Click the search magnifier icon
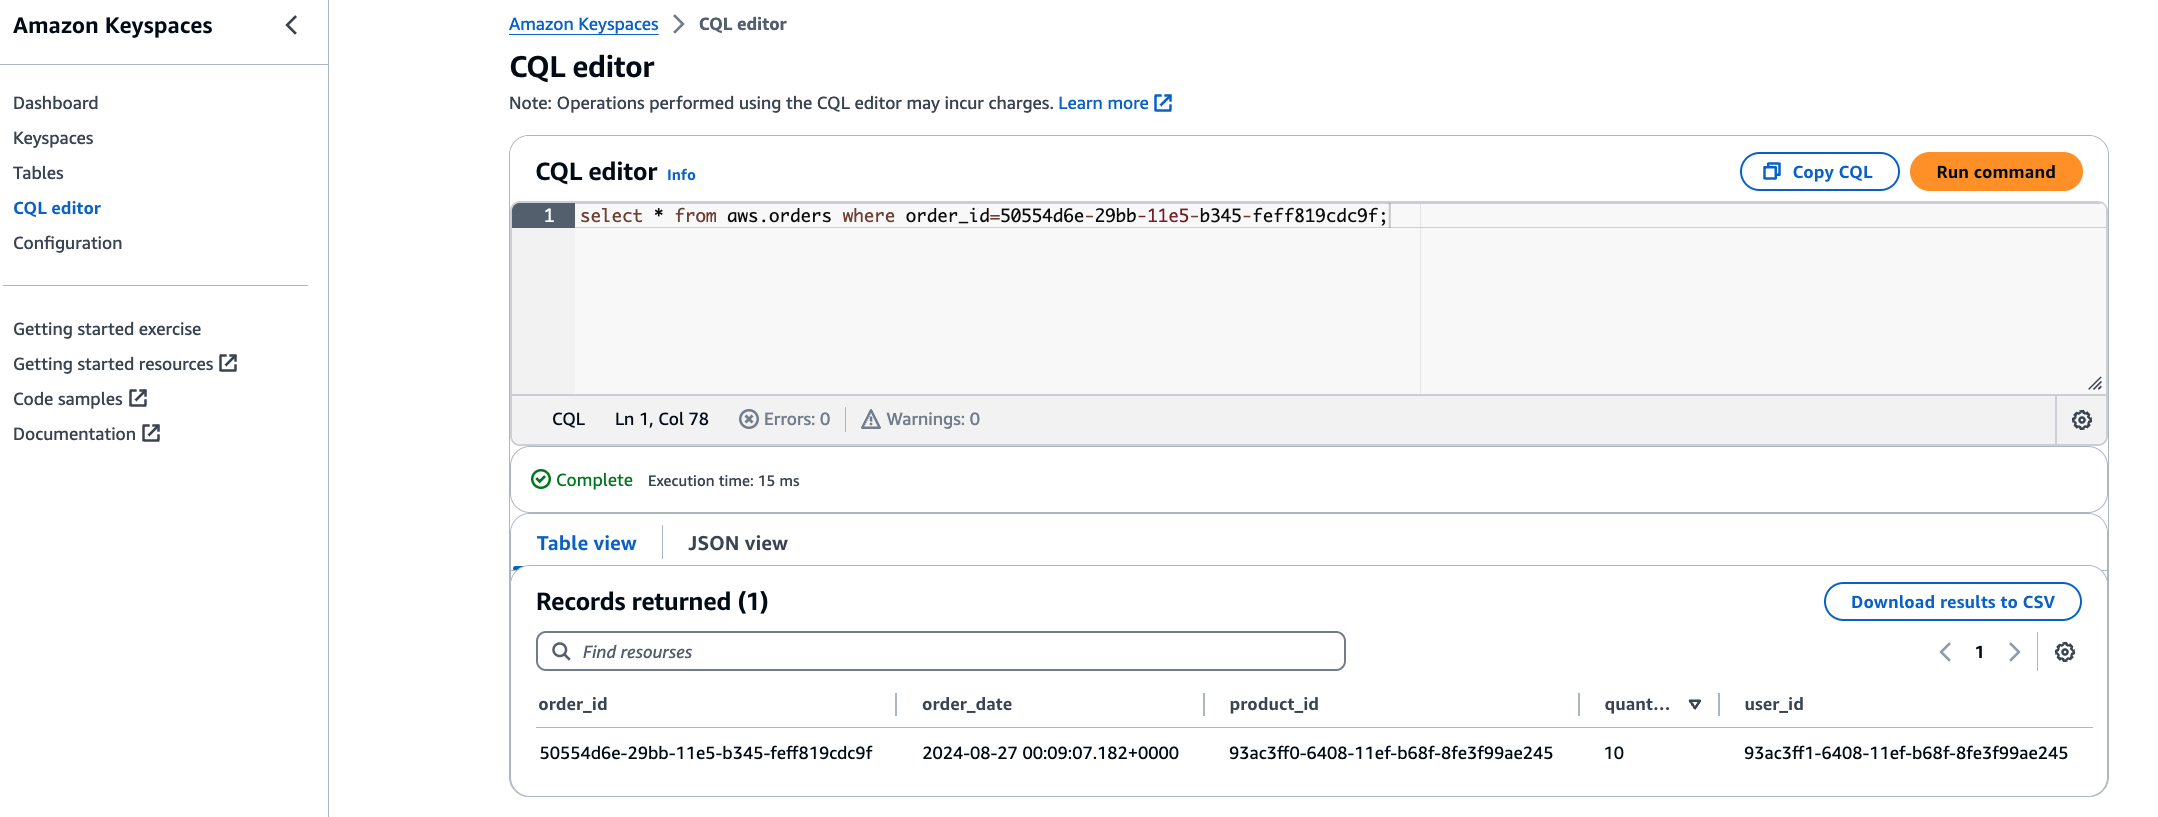The width and height of the screenshot is (2158, 817). tap(562, 651)
